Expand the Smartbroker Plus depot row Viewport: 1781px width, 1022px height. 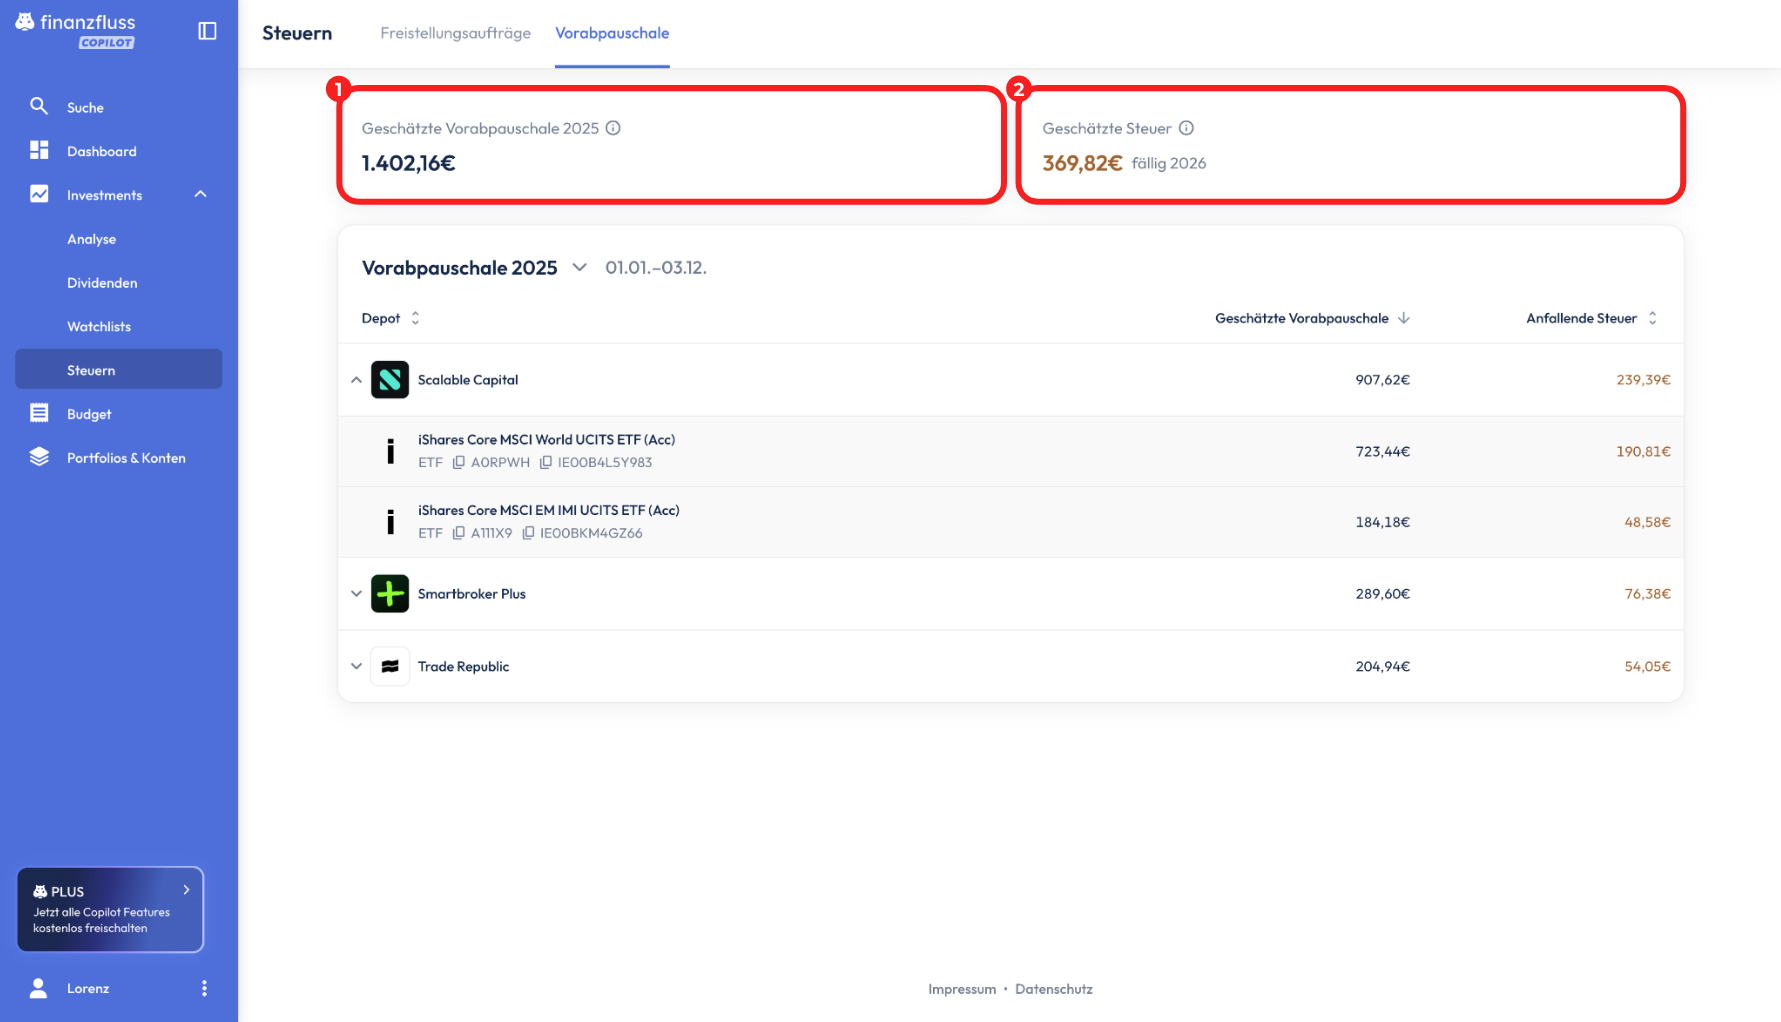click(356, 594)
